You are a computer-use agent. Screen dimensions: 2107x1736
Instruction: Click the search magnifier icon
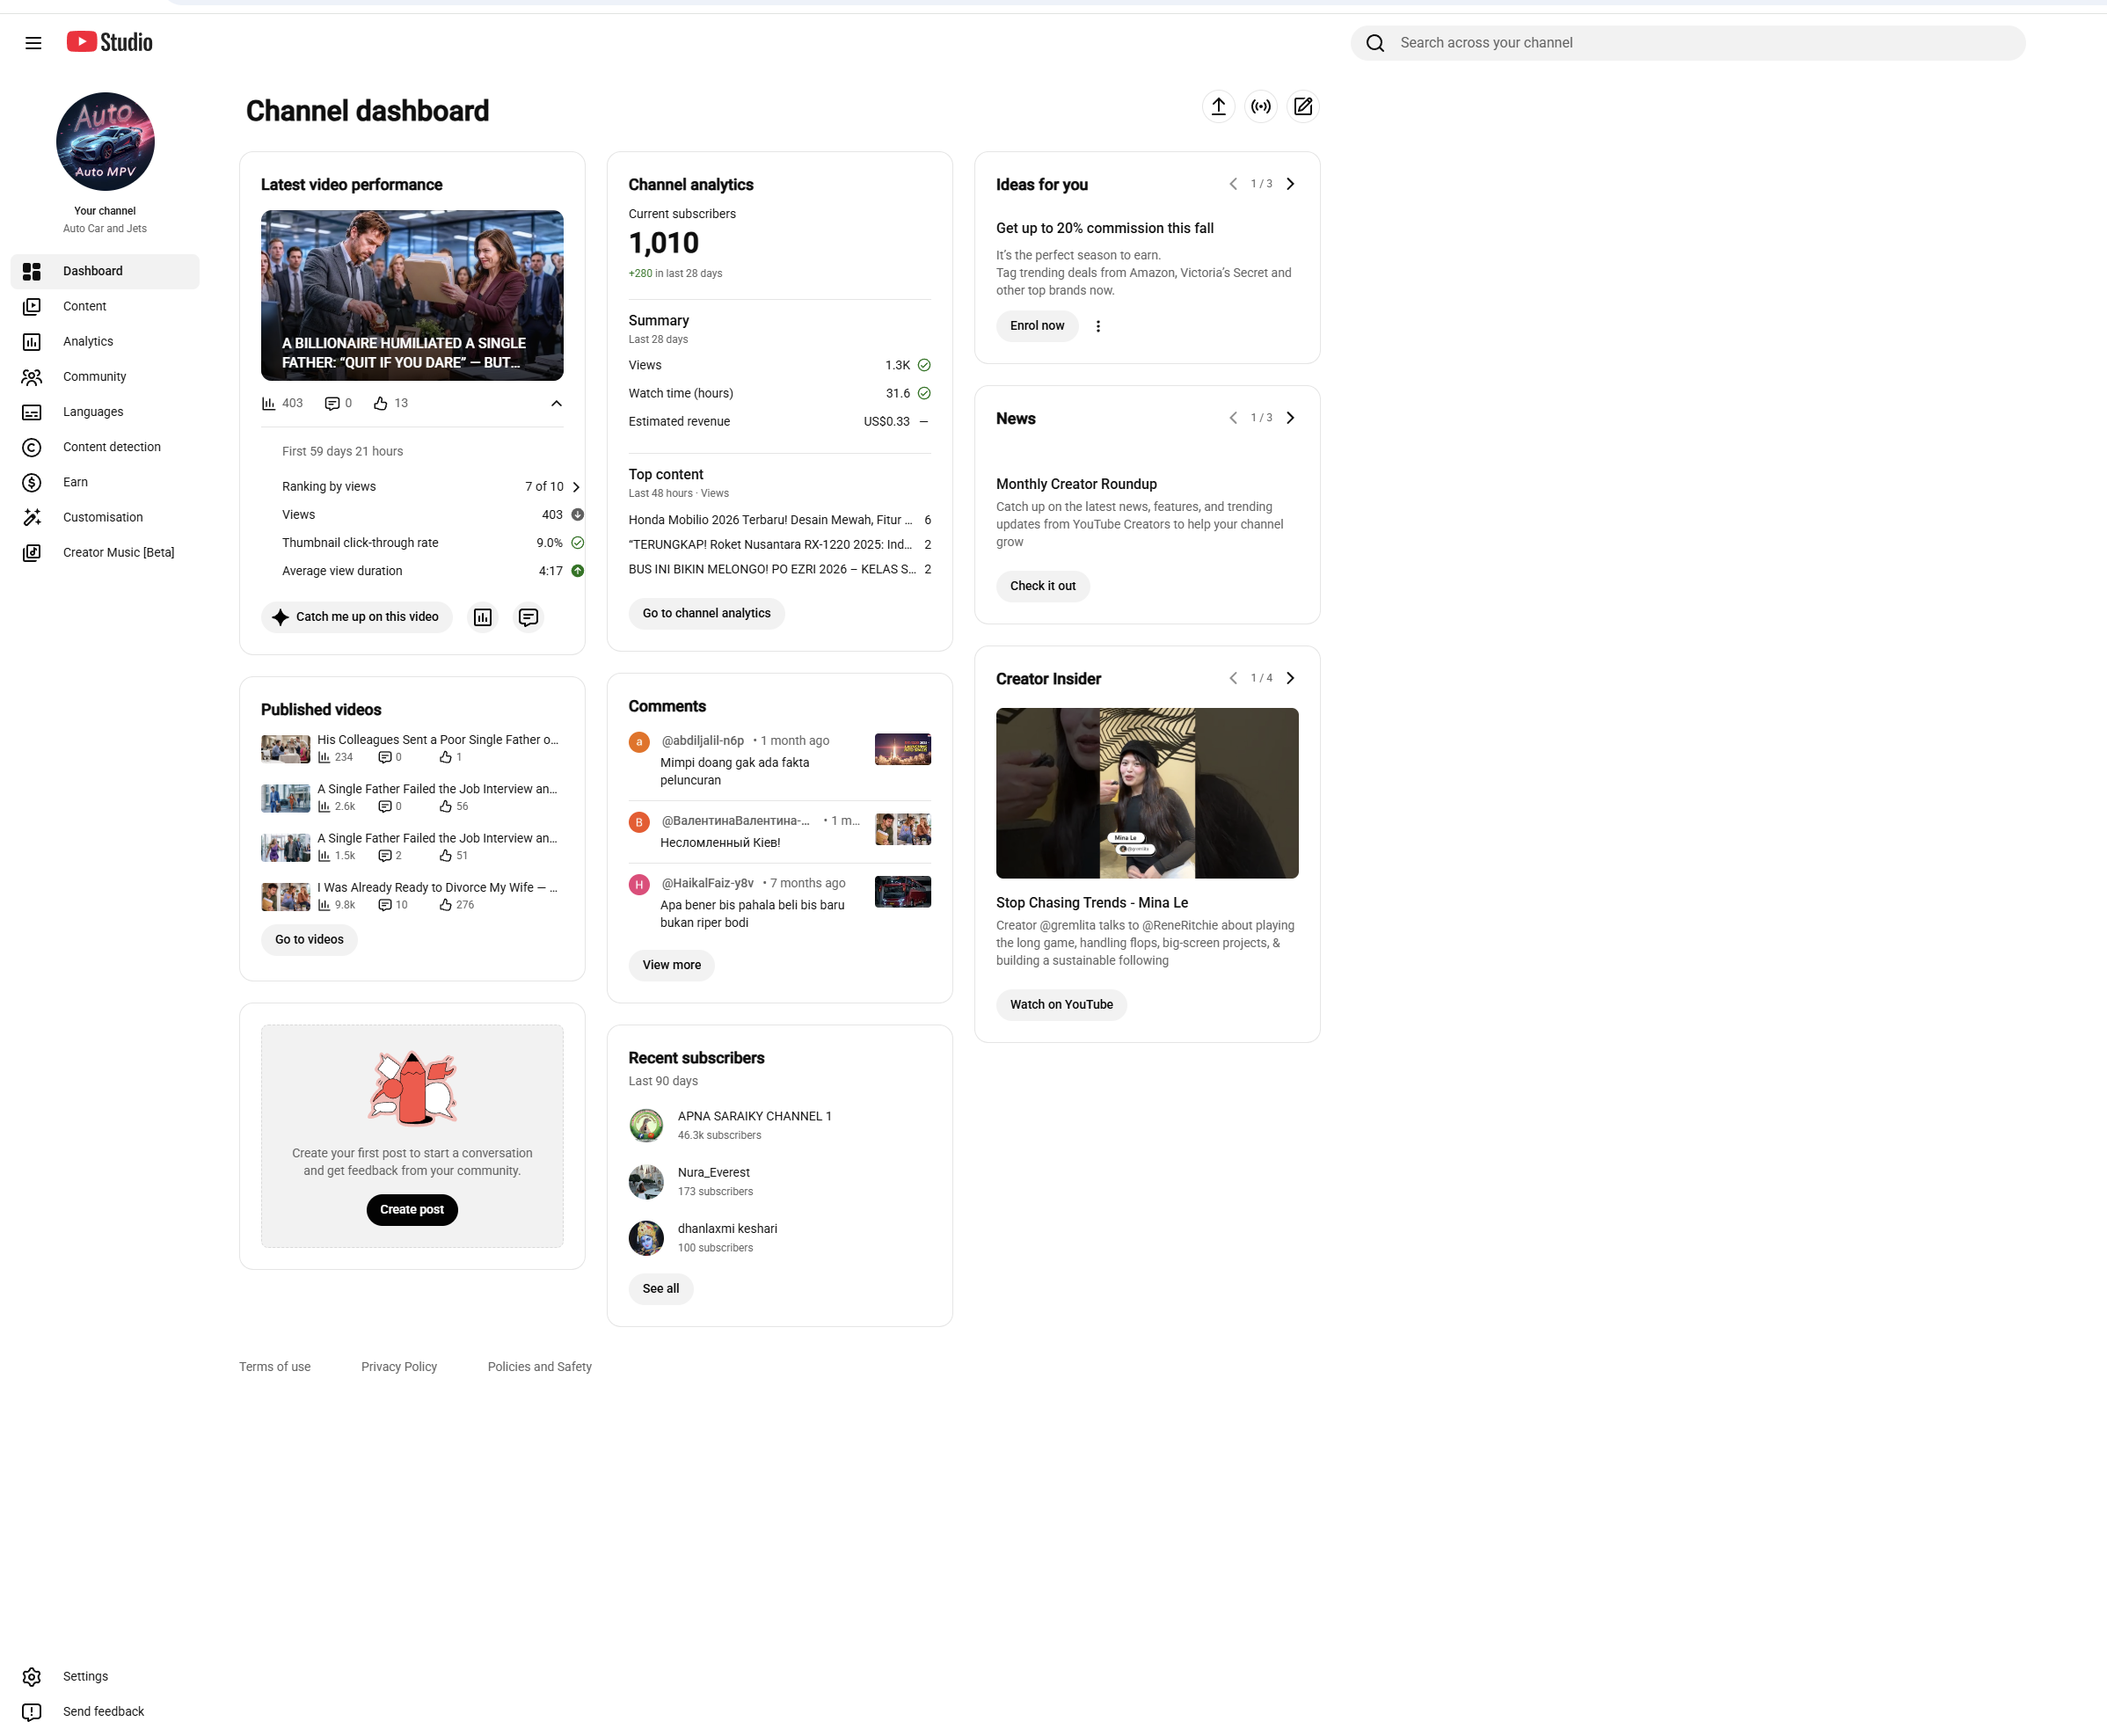point(1376,43)
